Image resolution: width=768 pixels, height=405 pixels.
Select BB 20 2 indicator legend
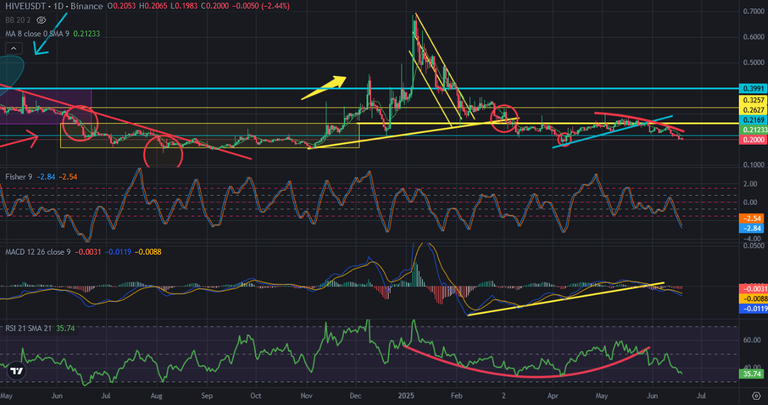pyautogui.click(x=20, y=20)
